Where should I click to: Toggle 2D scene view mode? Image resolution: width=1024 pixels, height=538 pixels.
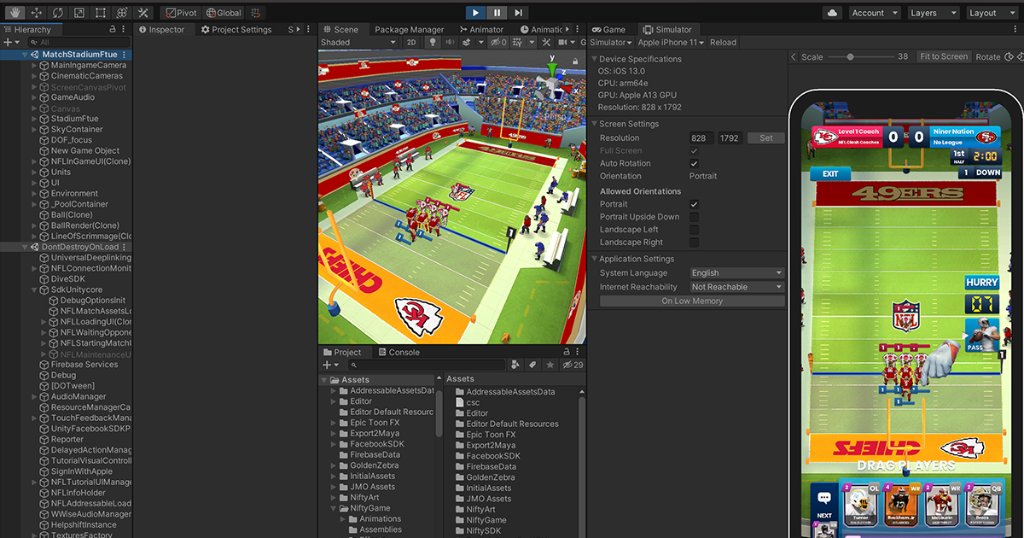point(411,42)
